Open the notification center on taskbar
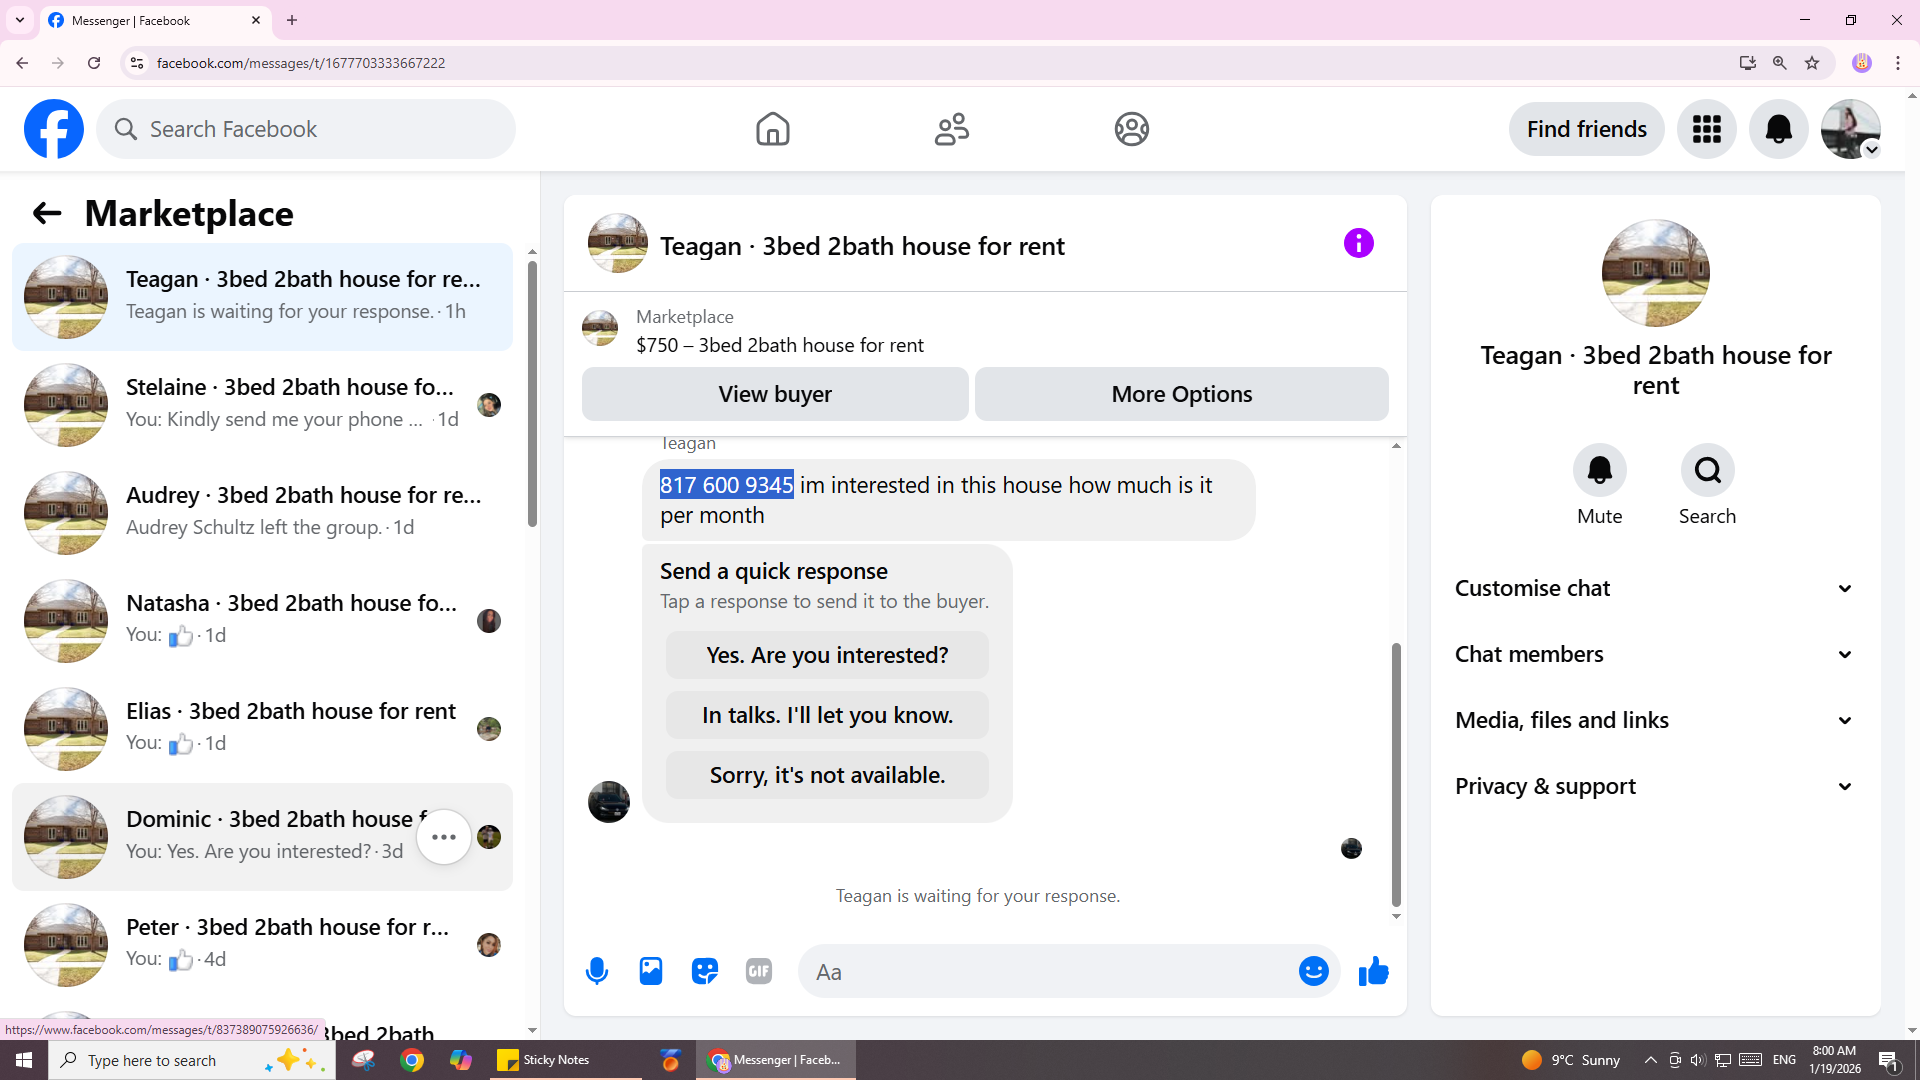The height and width of the screenshot is (1080, 1920). tap(1889, 1060)
